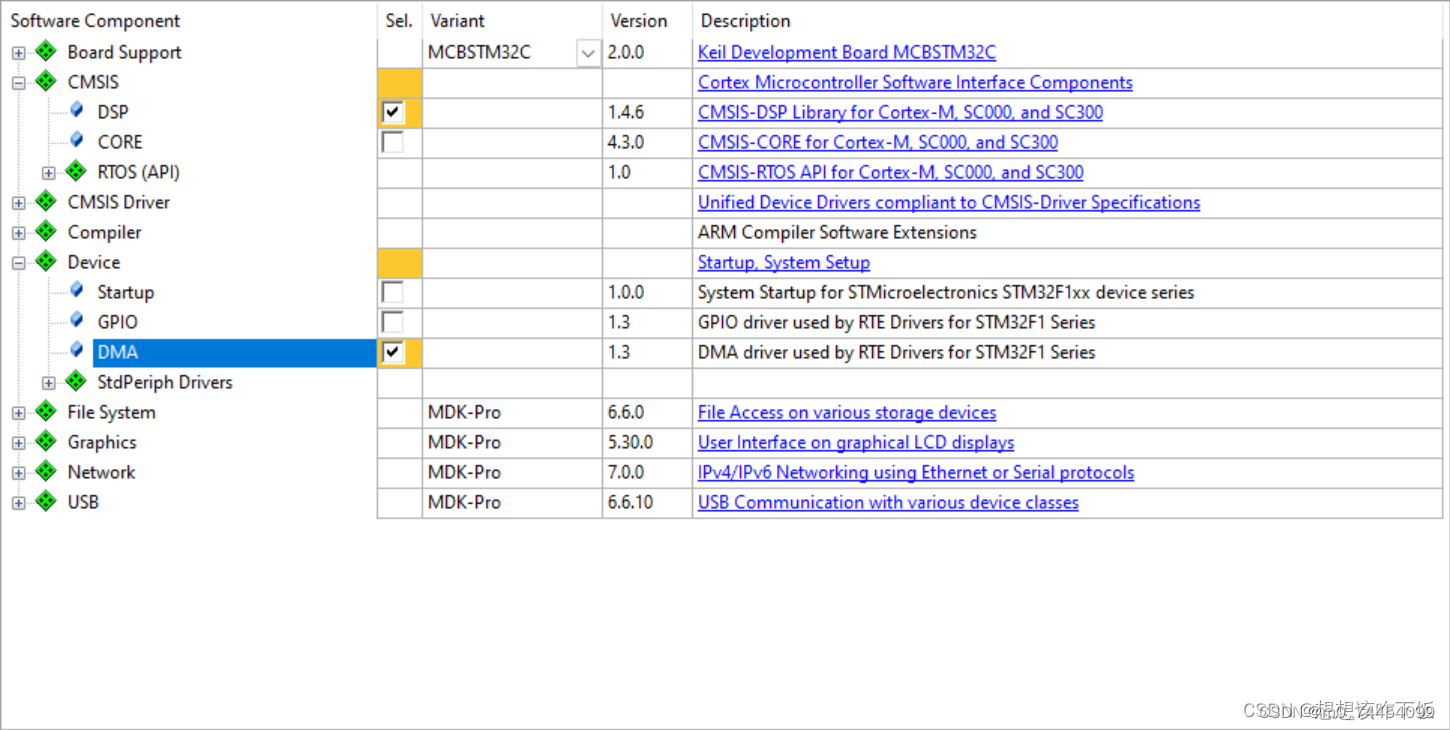Enable the GPIO component checkbox
This screenshot has width=1450, height=730.
(393, 322)
